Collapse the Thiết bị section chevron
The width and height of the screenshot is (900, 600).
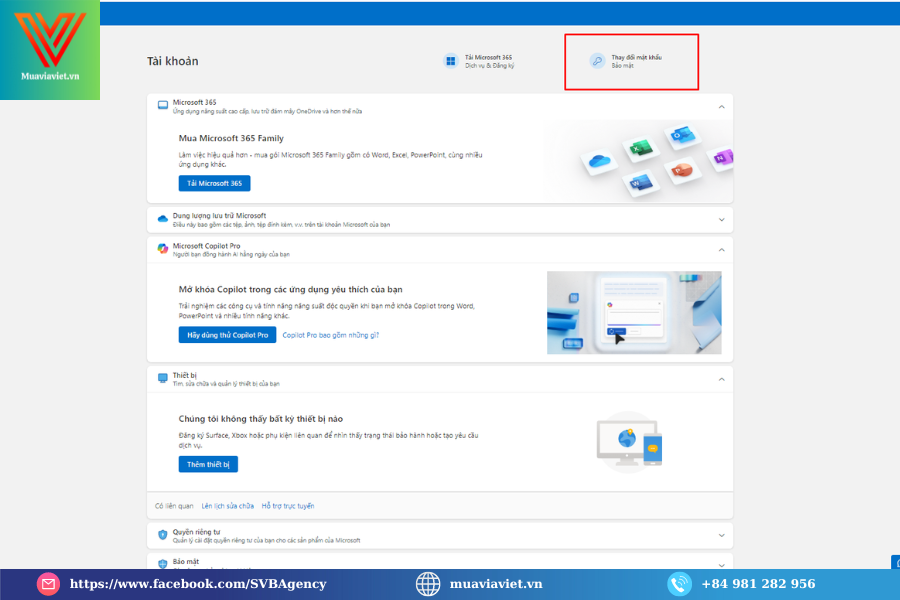(721, 380)
